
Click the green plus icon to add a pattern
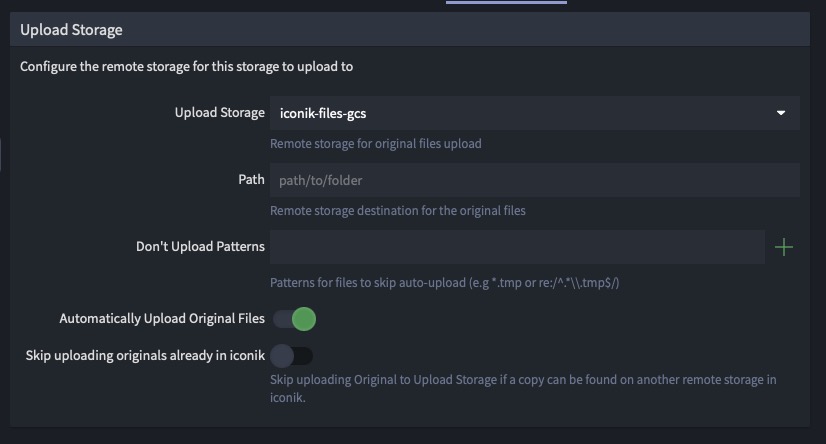784,247
